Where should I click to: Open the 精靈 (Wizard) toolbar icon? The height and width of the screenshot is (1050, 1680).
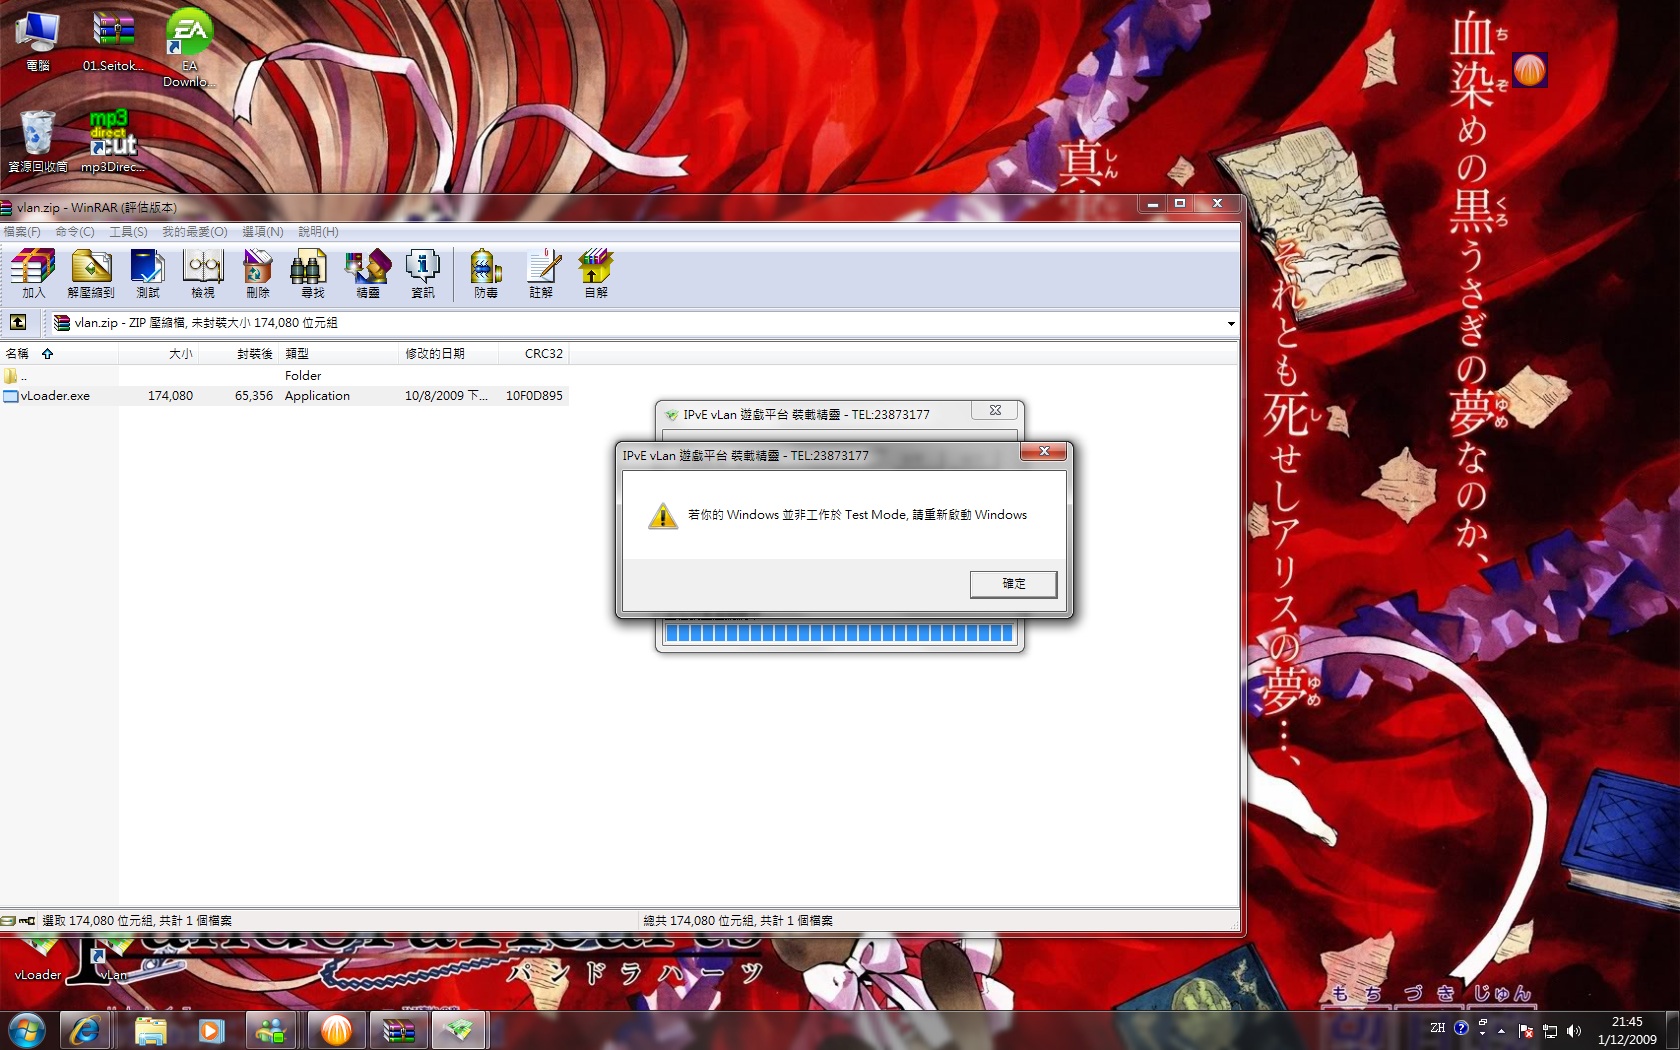368,273
